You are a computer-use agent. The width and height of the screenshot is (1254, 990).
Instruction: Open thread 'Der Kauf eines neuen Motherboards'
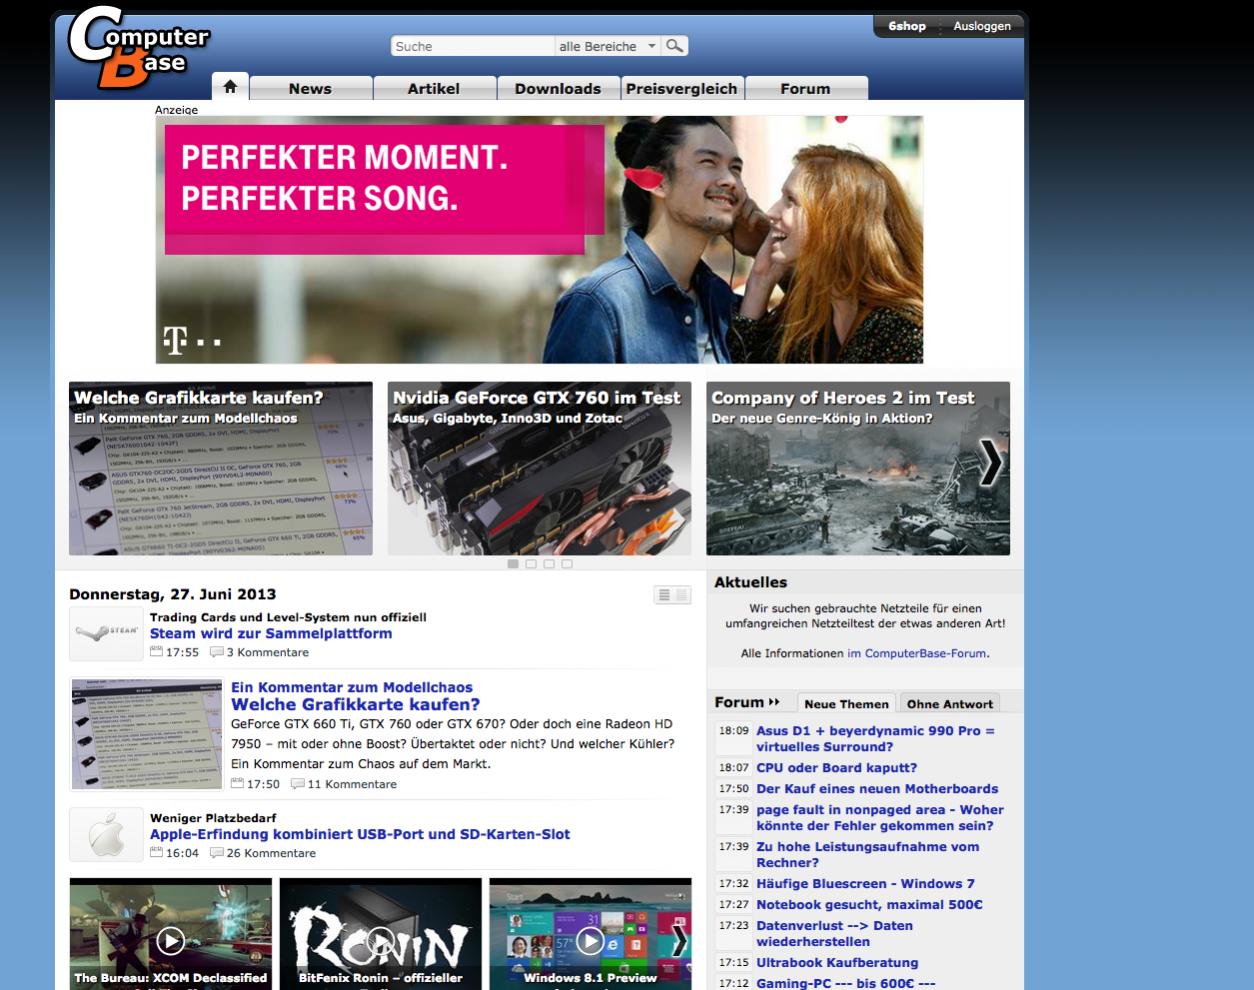point(877,789)
